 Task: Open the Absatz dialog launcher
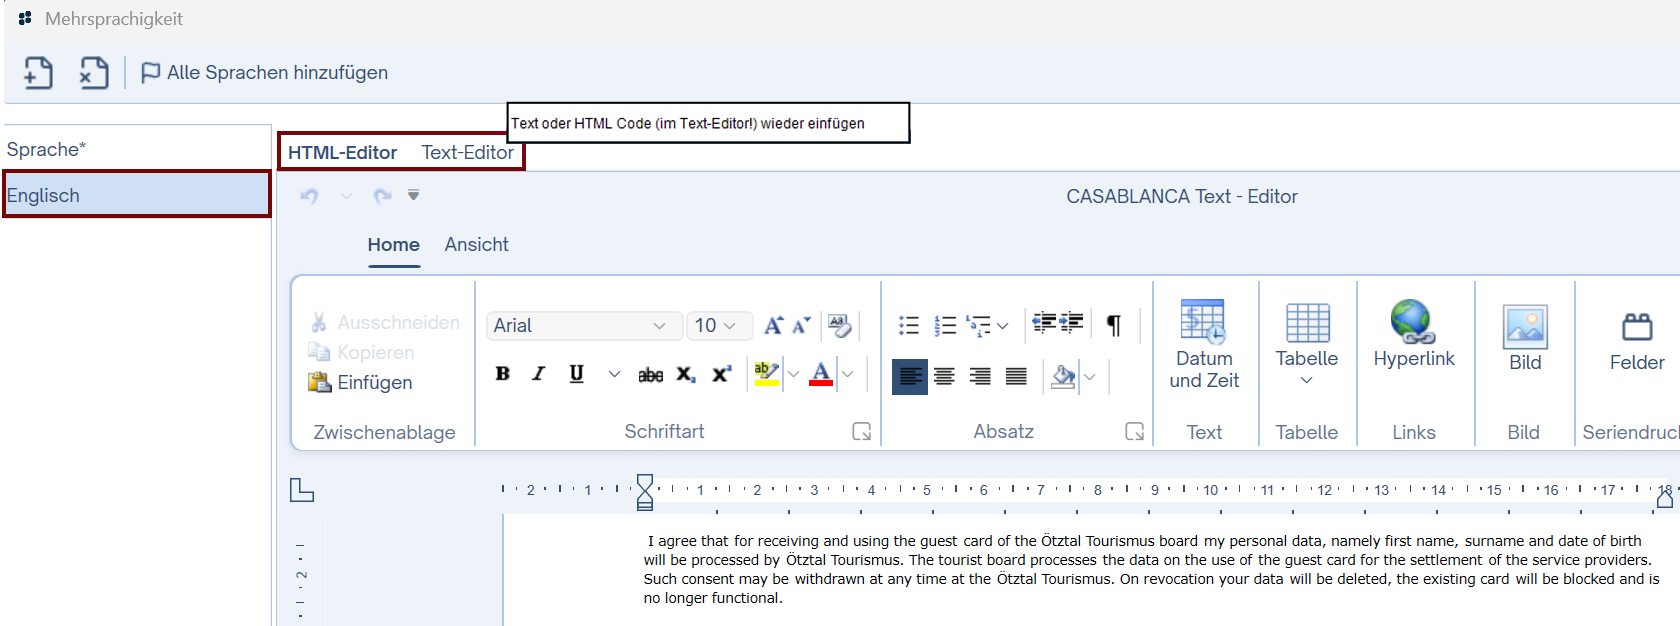pos(1134,431)
